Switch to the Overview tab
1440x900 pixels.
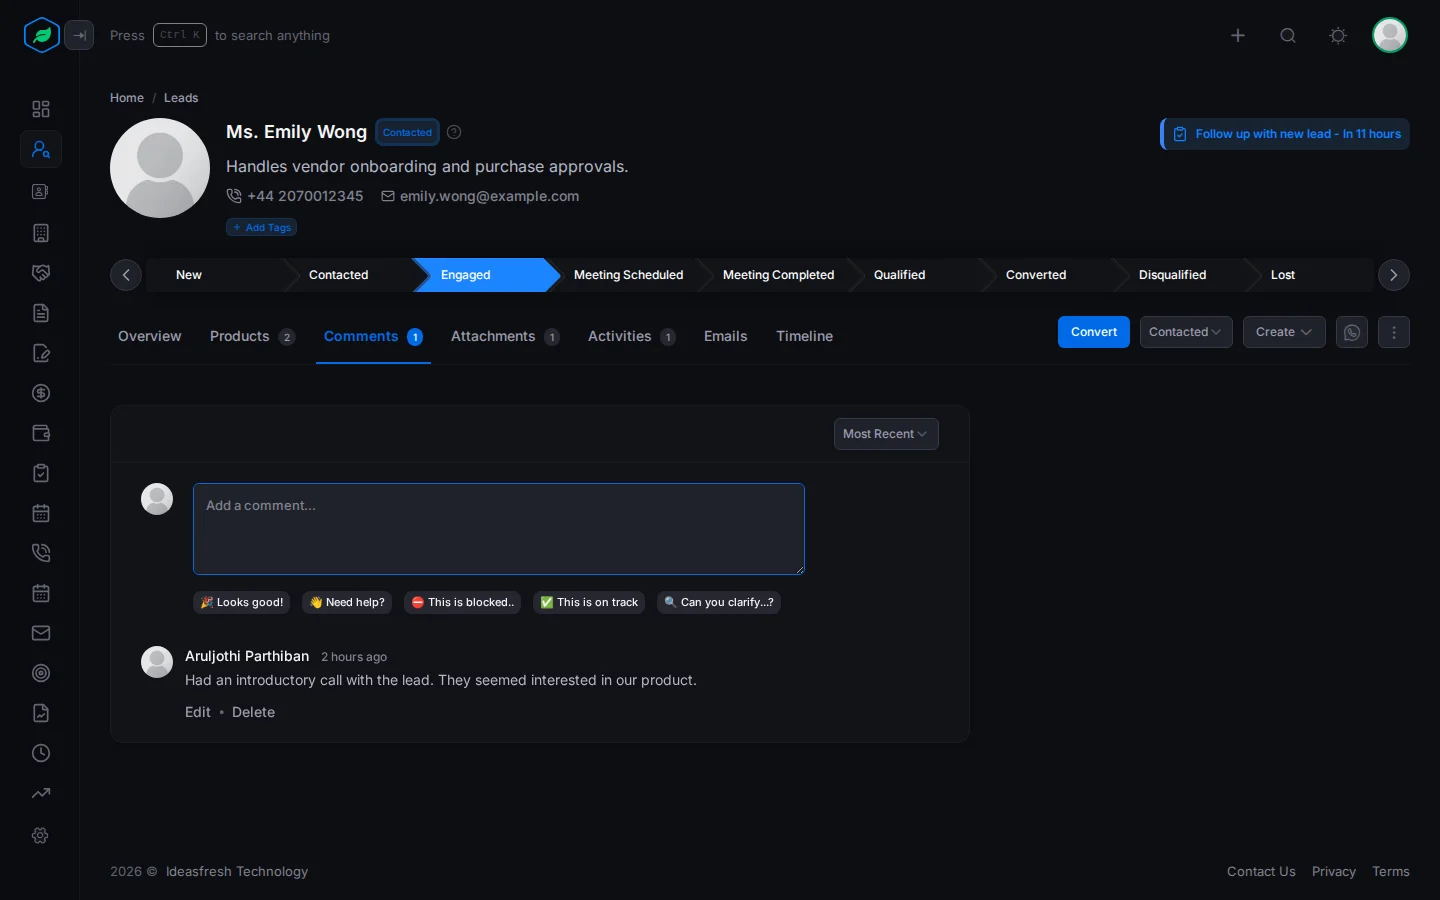pyautogui.click(x=150, y=336)
